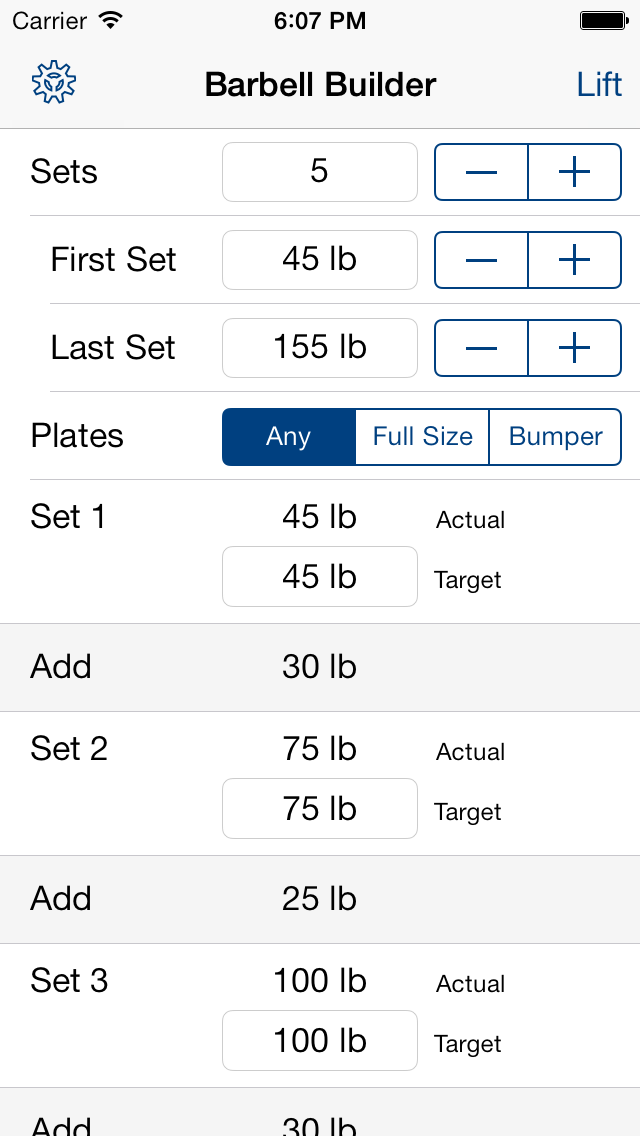This screenshot has width=640, height=1136.
Task: Tap Set 3 target 100 lb field
Action: 320,1040
